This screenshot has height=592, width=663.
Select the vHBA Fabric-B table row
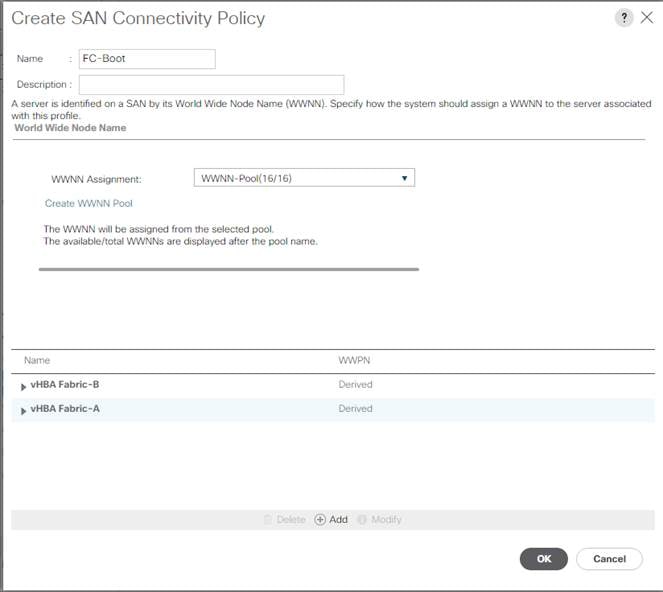[333, 385]
